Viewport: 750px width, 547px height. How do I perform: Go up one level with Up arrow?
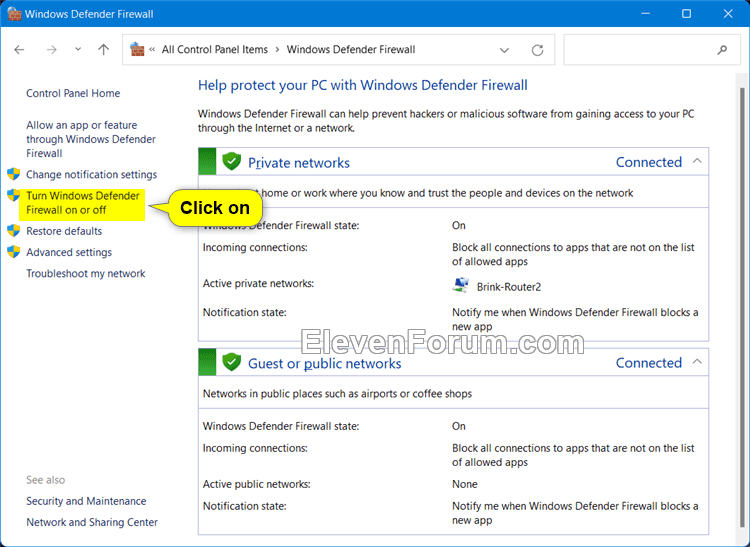point(103,50)
